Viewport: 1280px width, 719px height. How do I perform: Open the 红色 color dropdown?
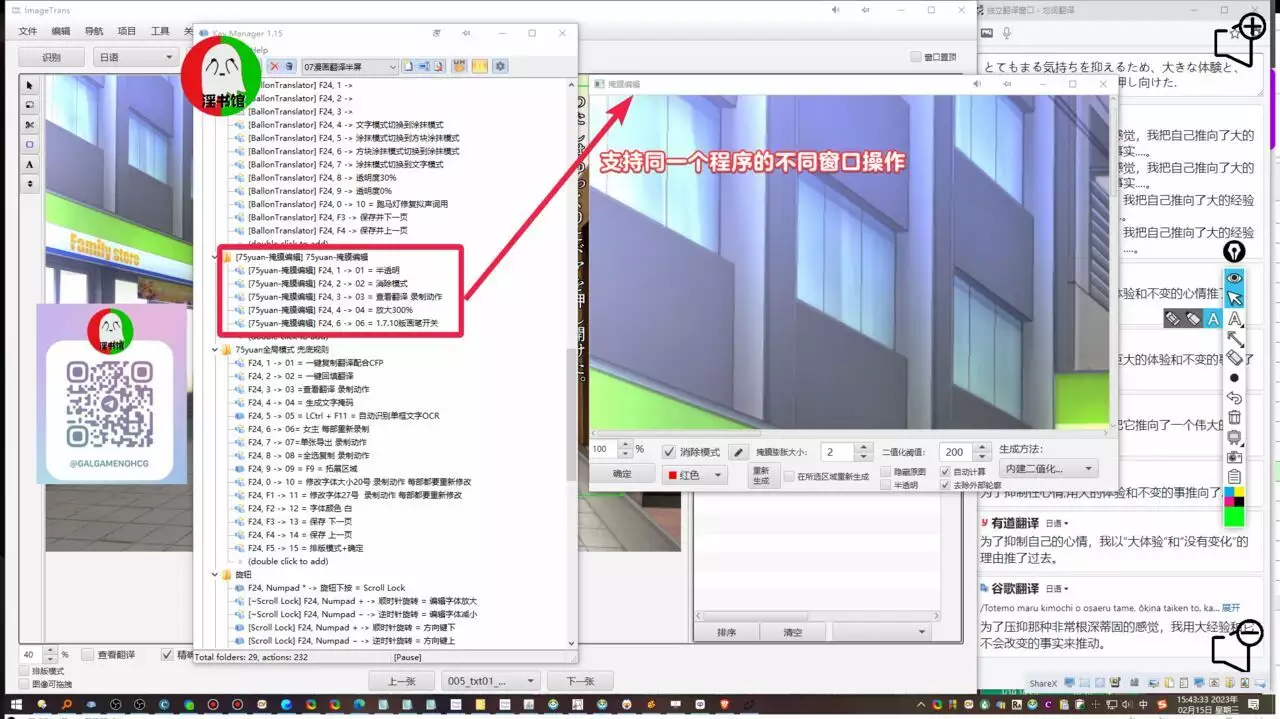[696, 476]
